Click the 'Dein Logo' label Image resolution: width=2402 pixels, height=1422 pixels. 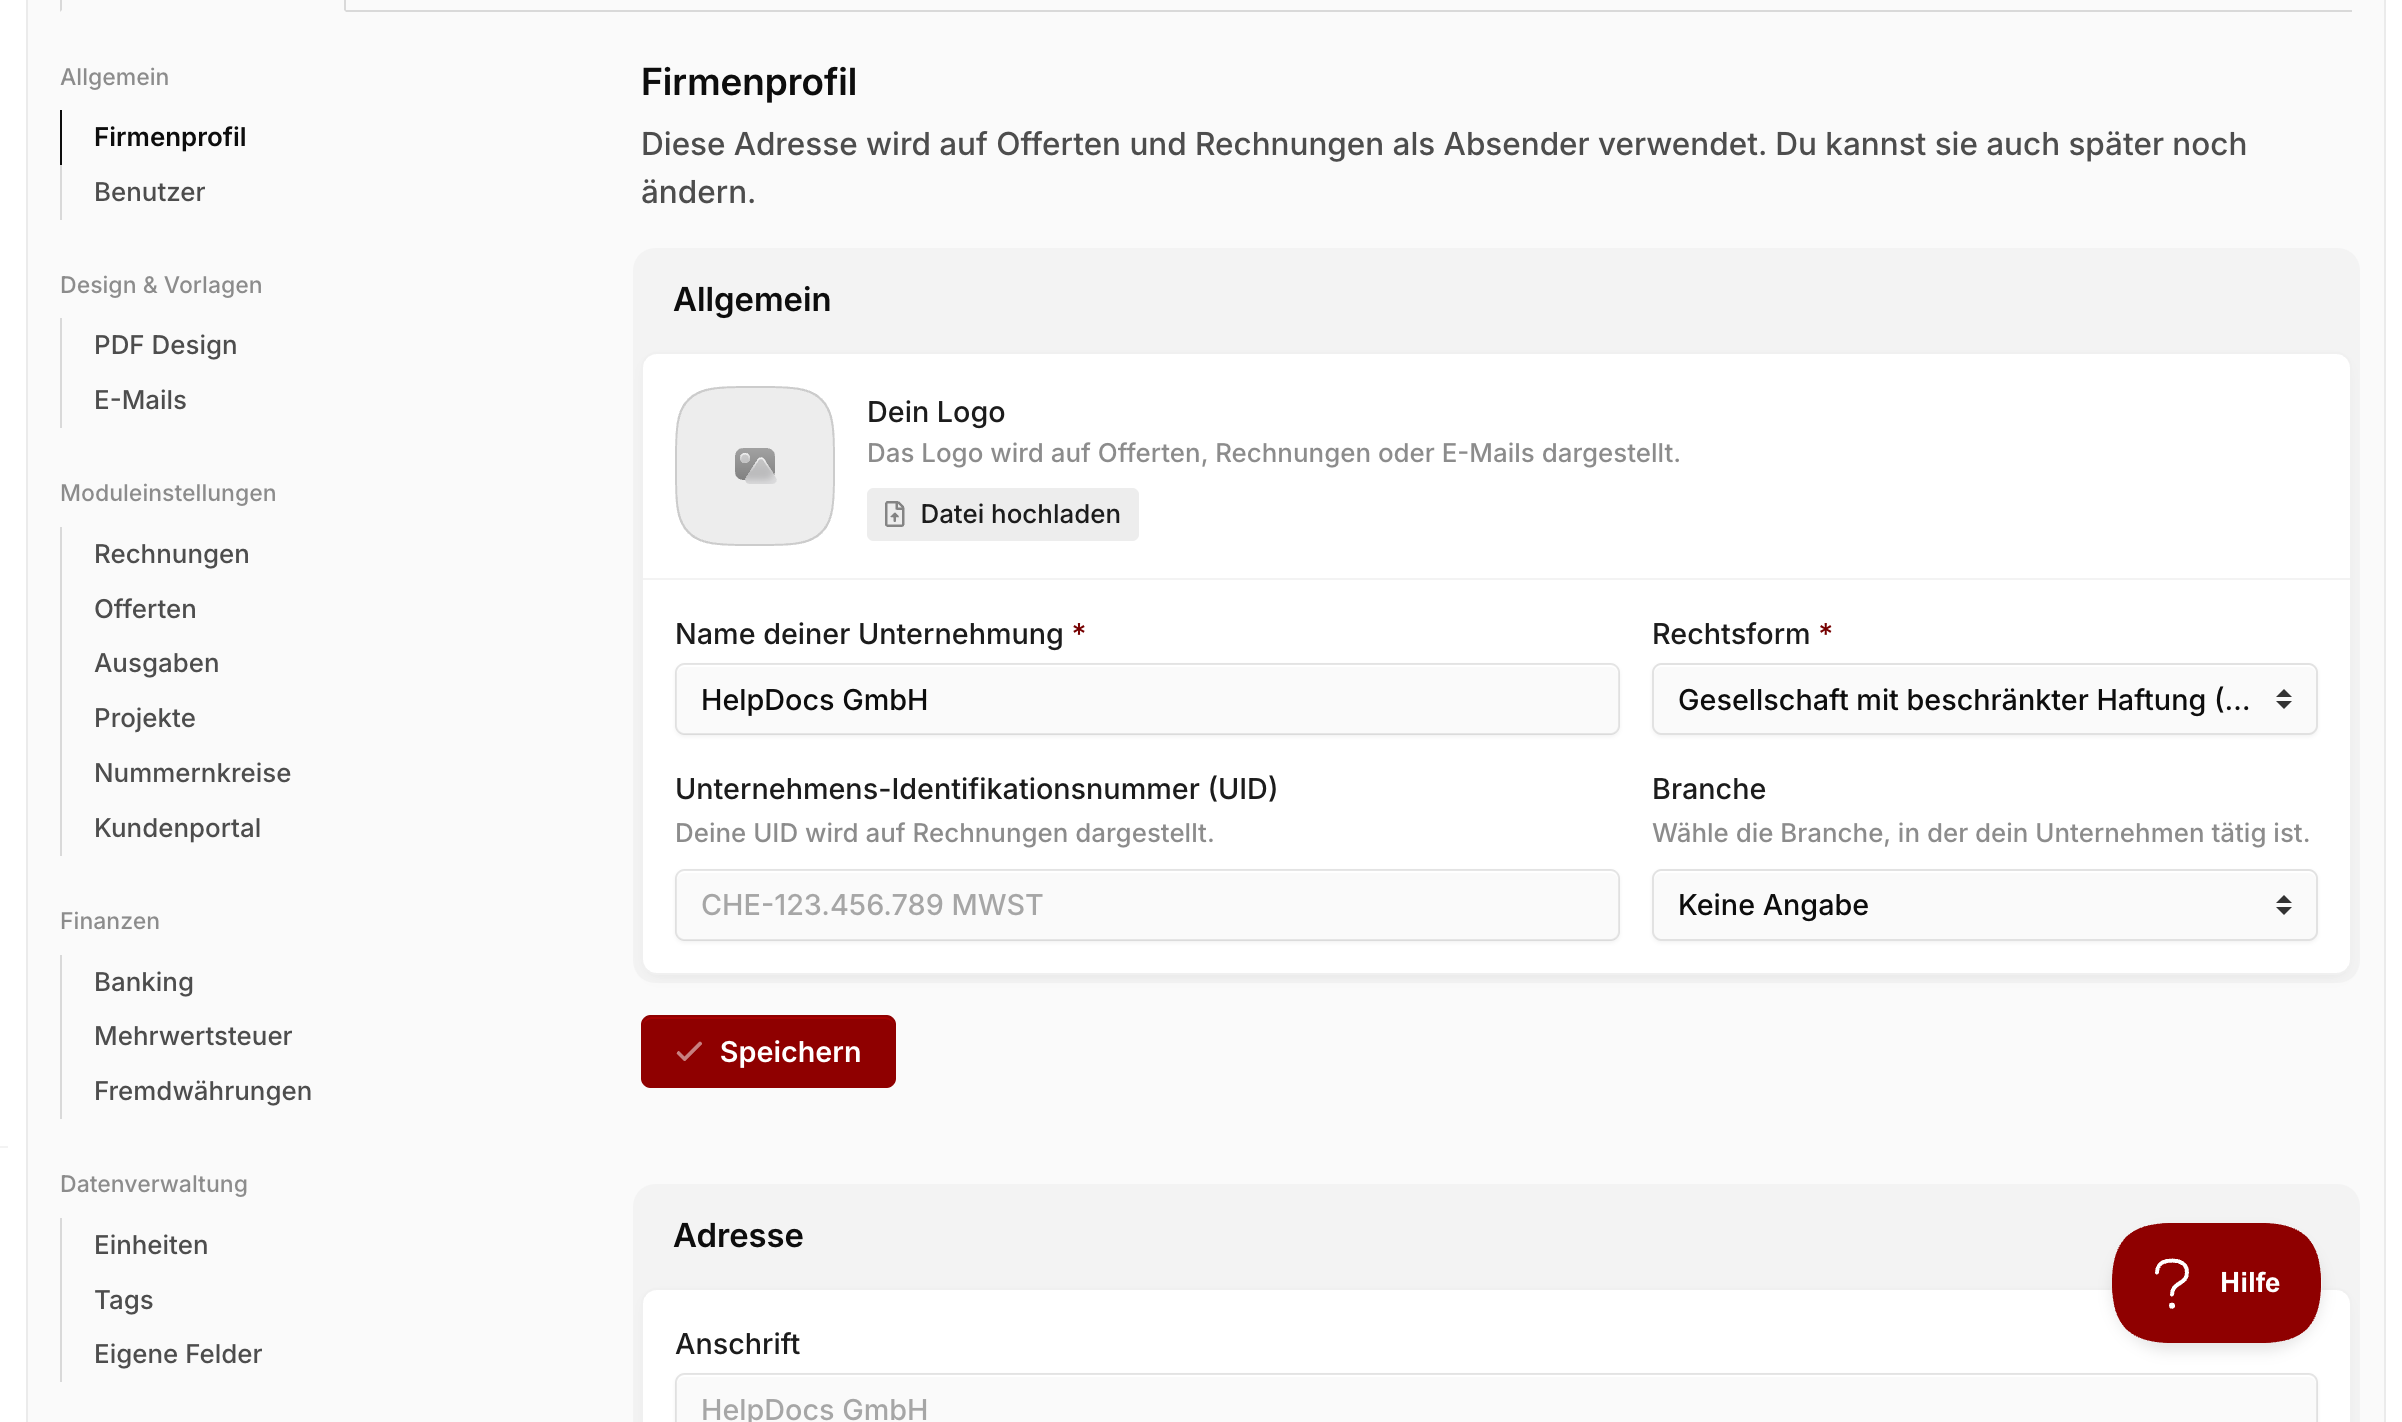coord(936,412)
